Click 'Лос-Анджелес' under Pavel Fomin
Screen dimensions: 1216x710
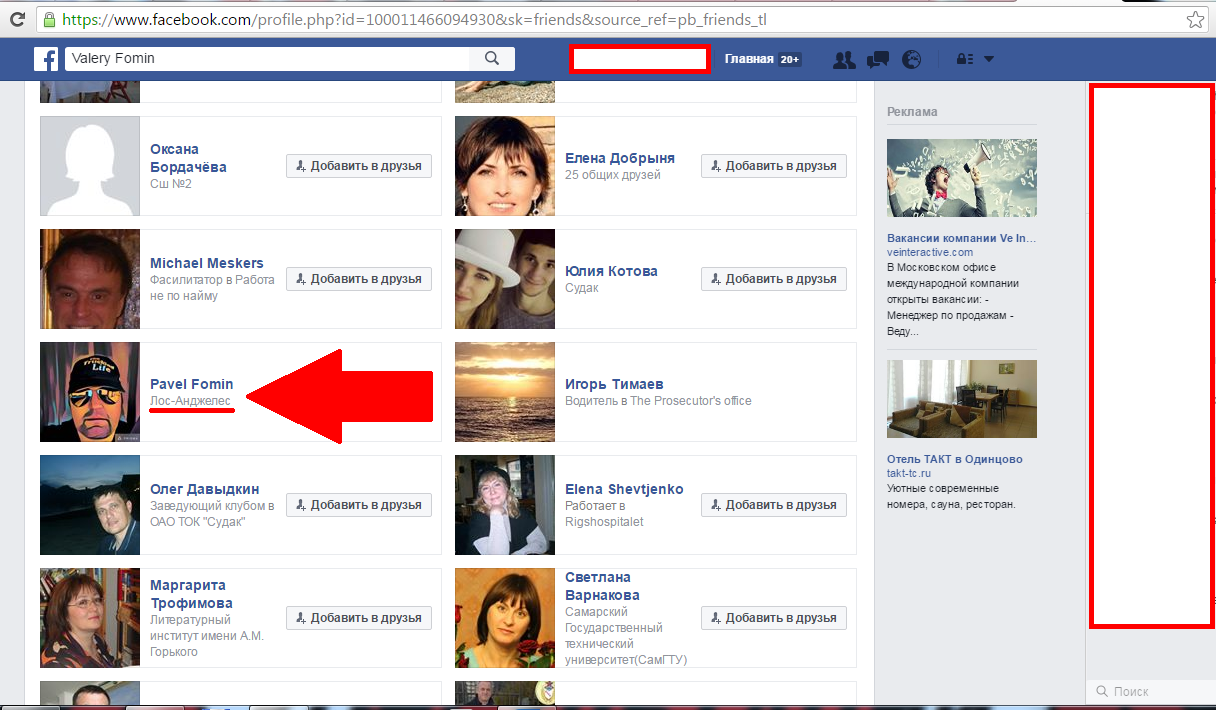point(190,401)
